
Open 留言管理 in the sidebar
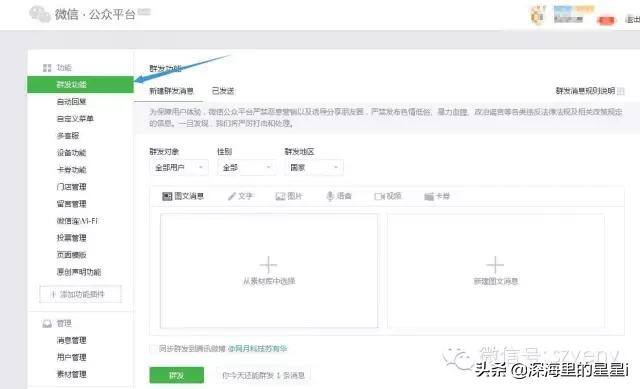click(x=71, y=204)
